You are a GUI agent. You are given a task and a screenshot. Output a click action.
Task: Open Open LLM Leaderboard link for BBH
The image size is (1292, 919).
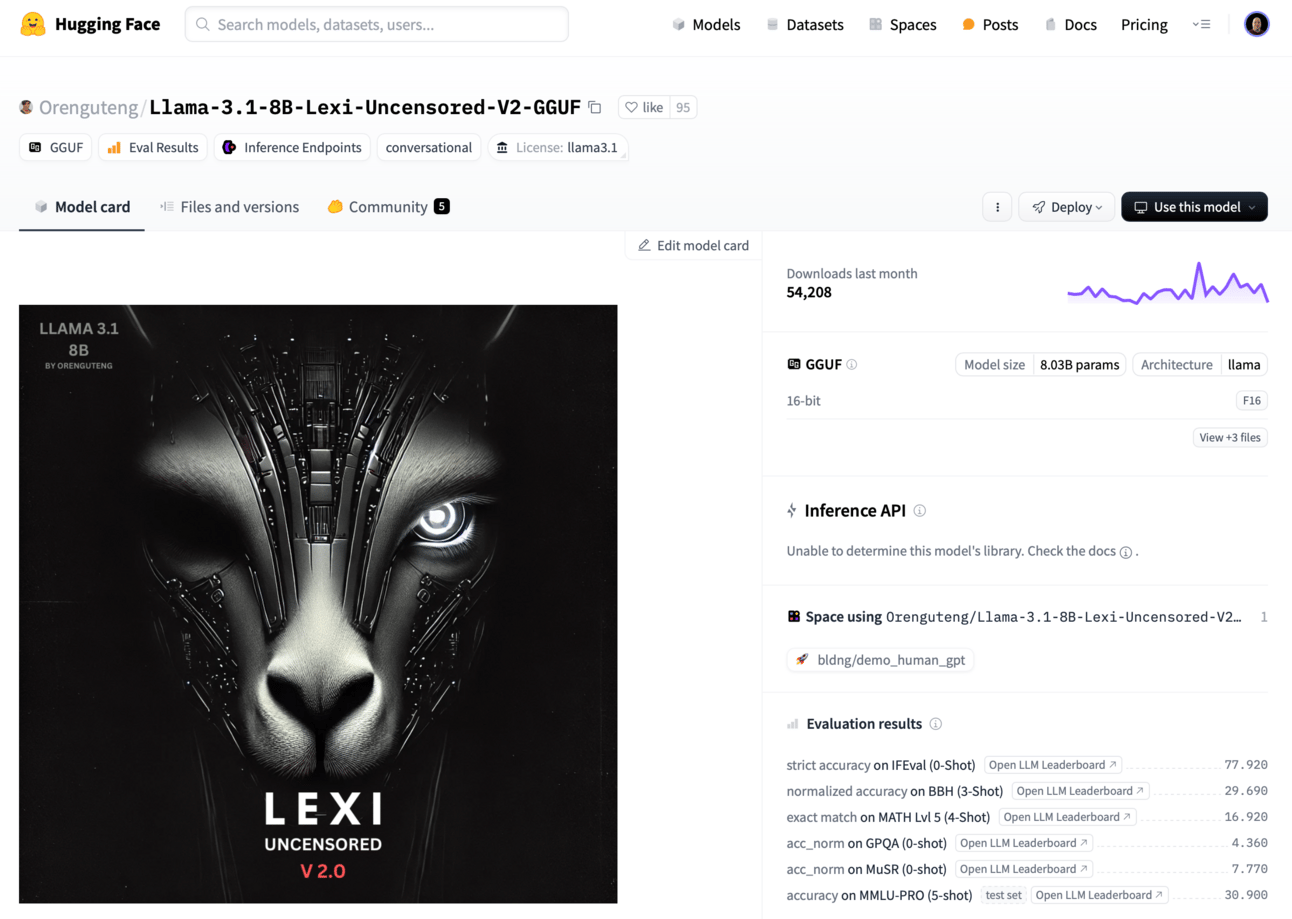coord(1080,791)
